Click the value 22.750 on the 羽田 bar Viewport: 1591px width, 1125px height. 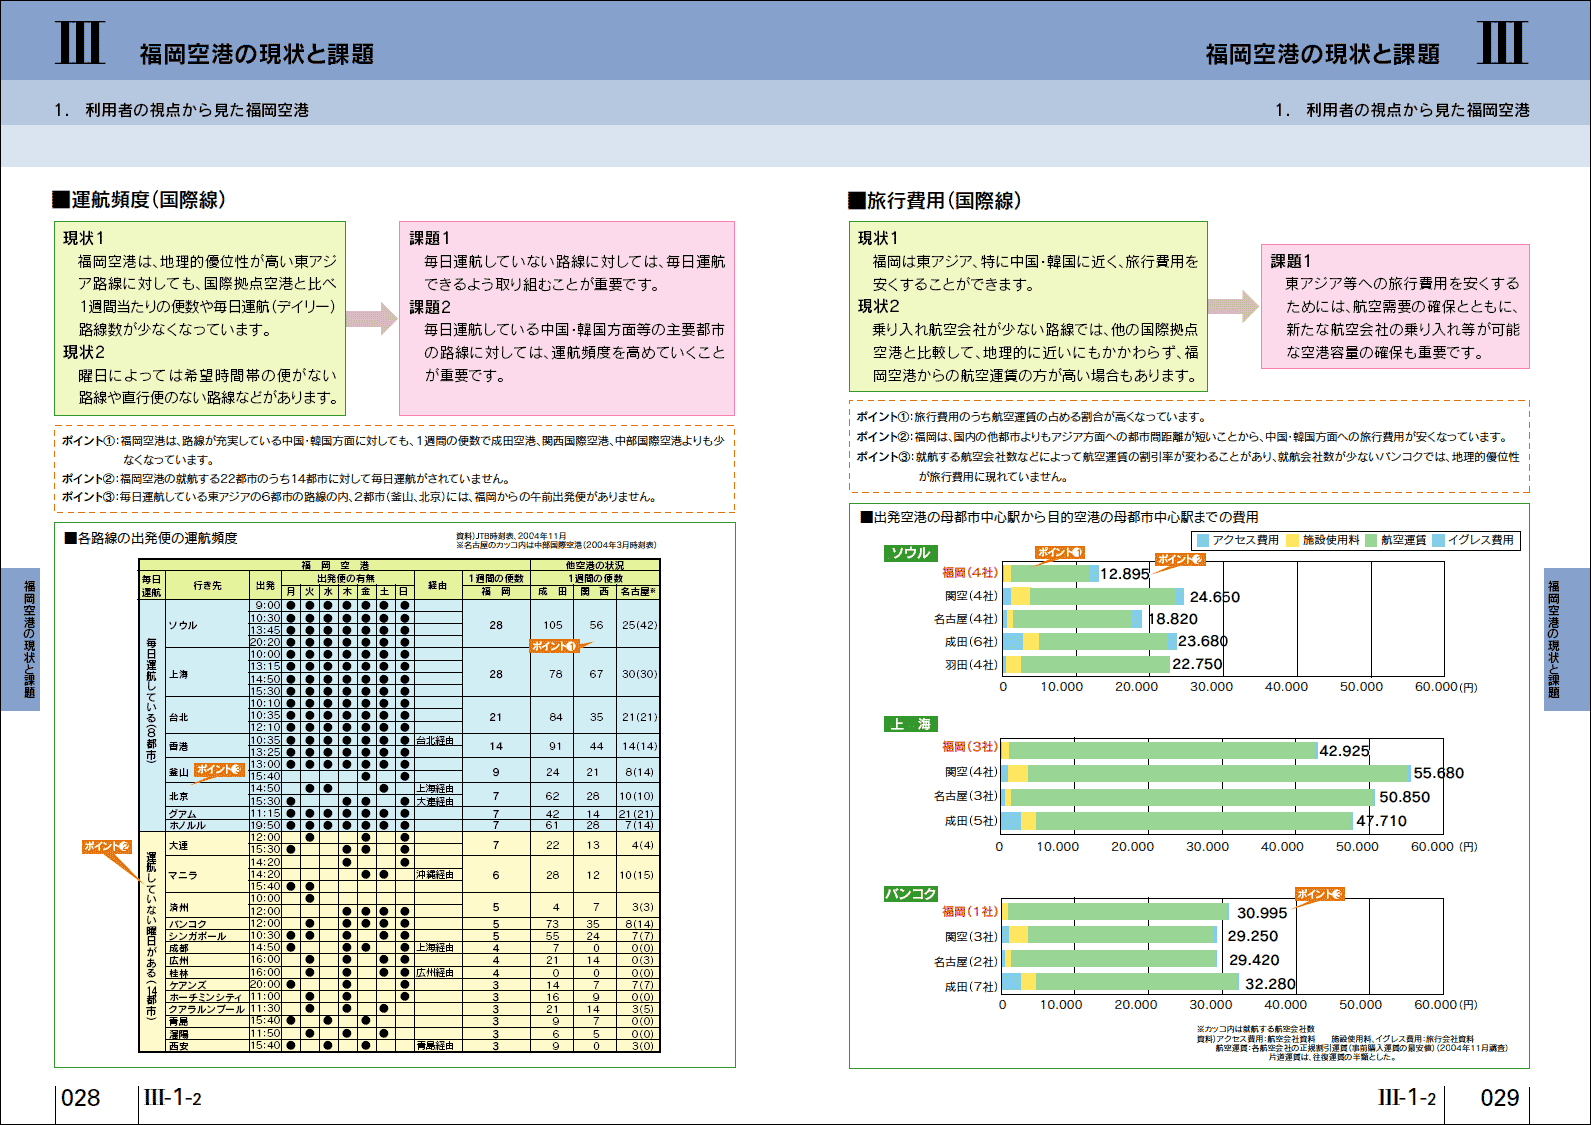[x=1197, y=664]
